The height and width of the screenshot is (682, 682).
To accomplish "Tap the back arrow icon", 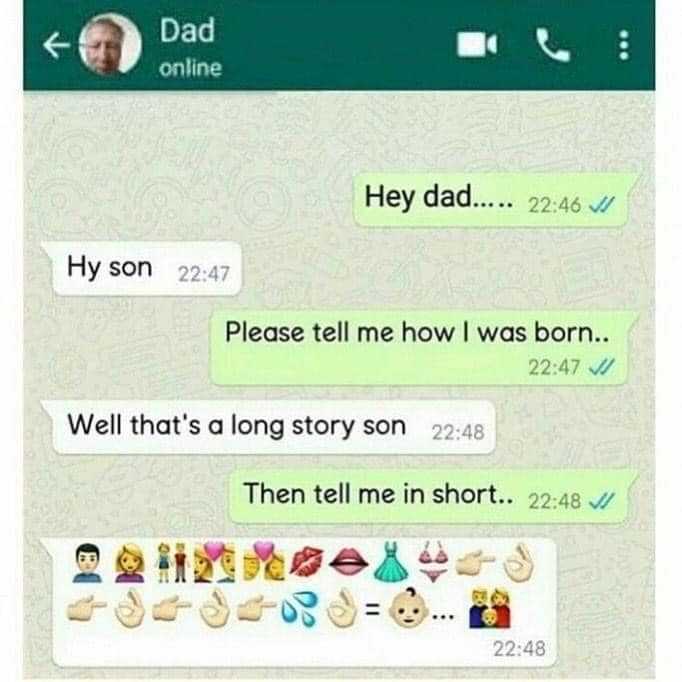I will click(57, 45).
